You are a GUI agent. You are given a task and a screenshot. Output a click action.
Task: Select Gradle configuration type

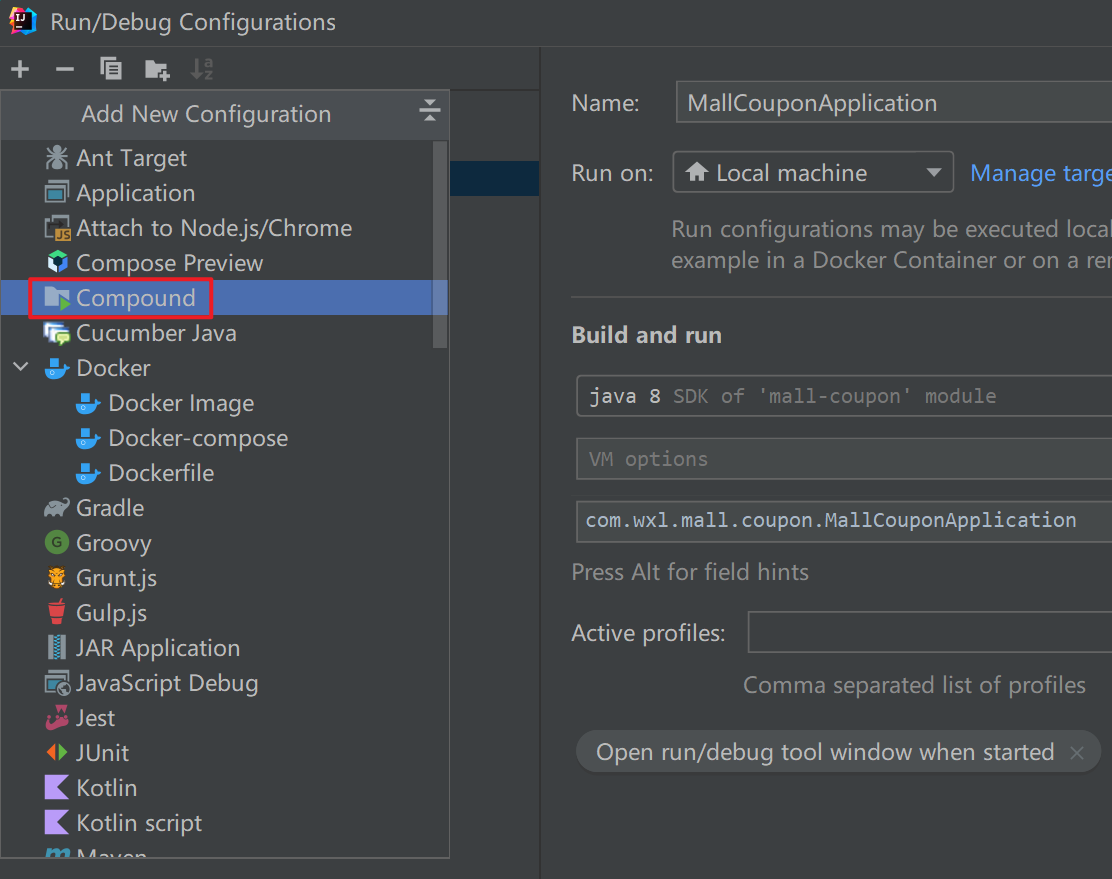pos(110,508)
